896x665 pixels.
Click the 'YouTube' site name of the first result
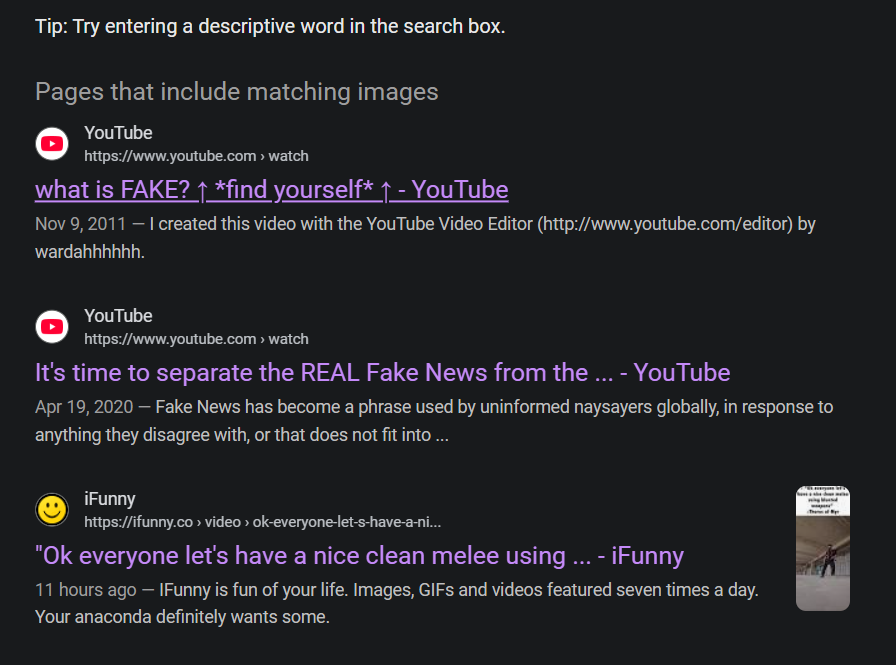(118, 133)
